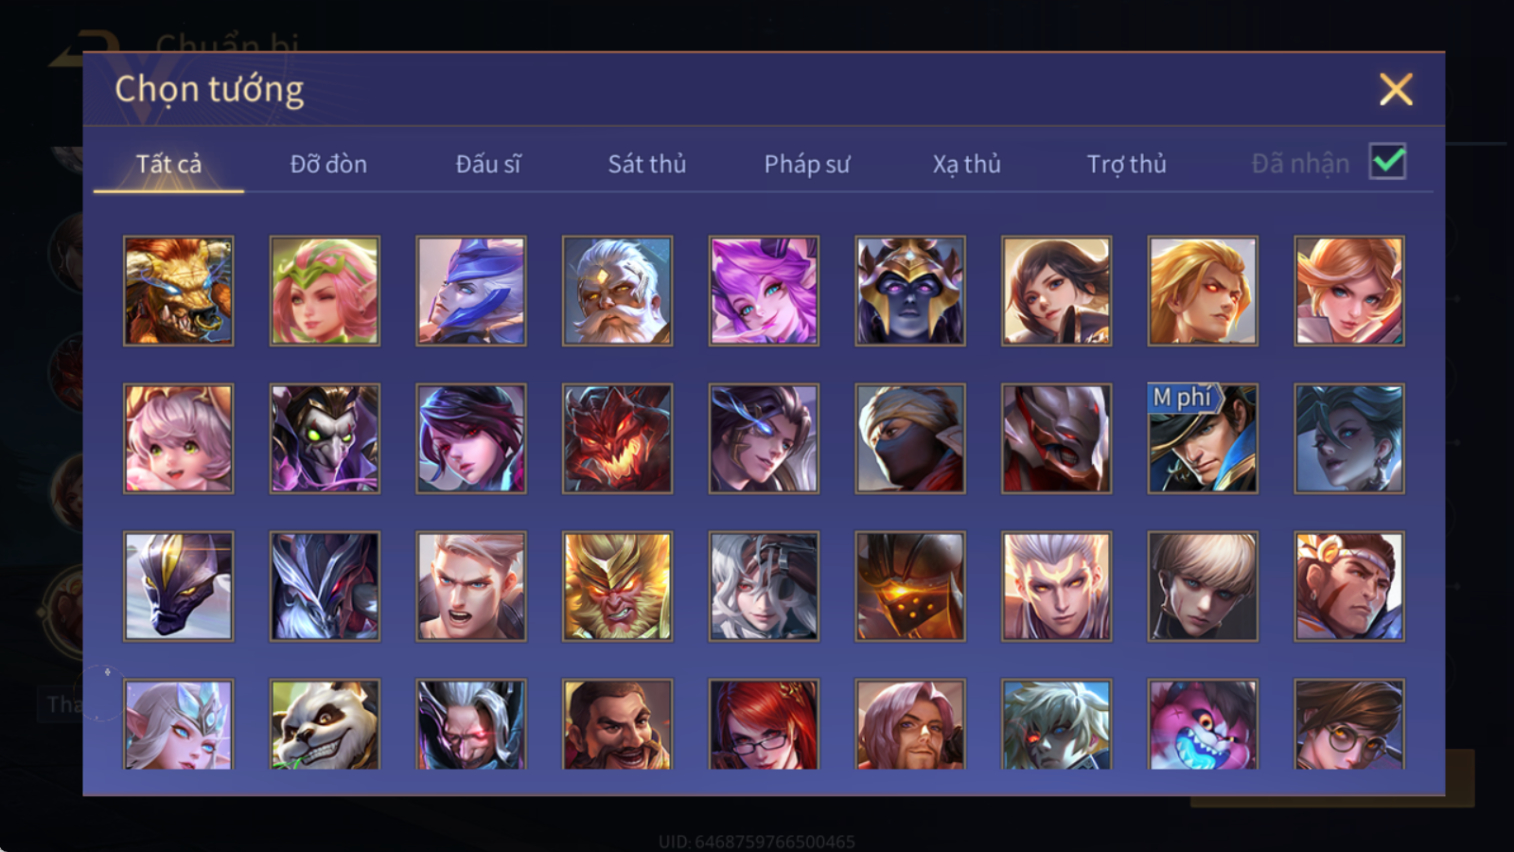Show the Pháp sư heroes tab

(807, 164)
